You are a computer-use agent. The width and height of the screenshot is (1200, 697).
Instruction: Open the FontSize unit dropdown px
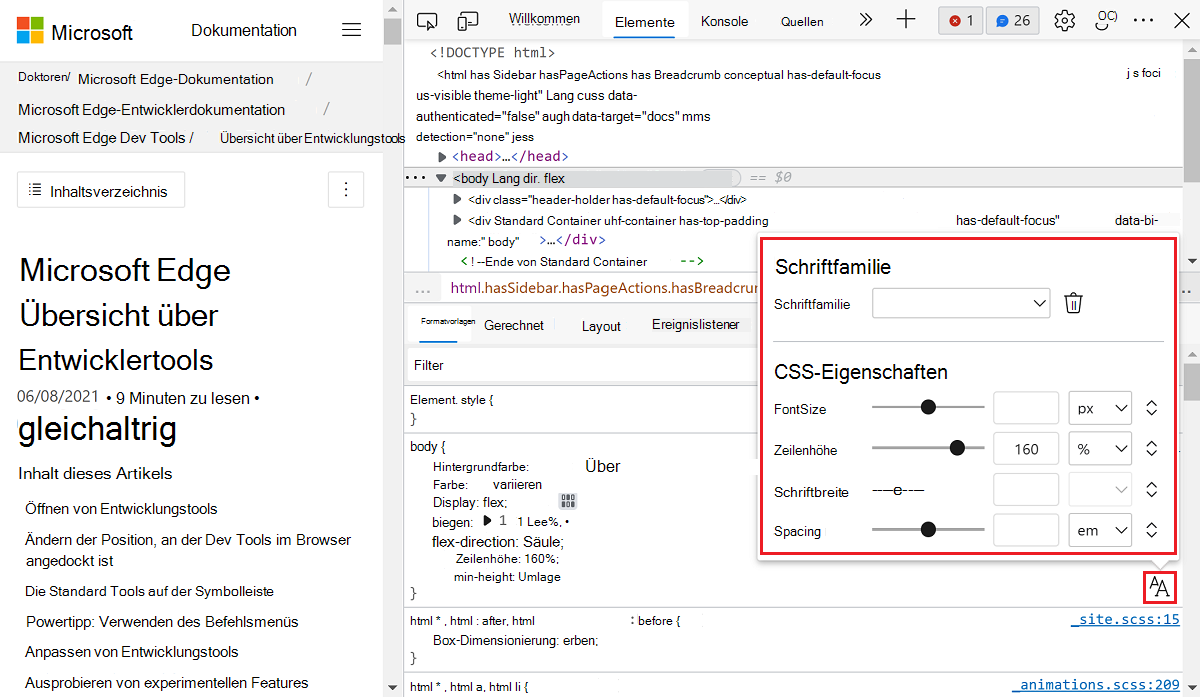(1100, 408)
